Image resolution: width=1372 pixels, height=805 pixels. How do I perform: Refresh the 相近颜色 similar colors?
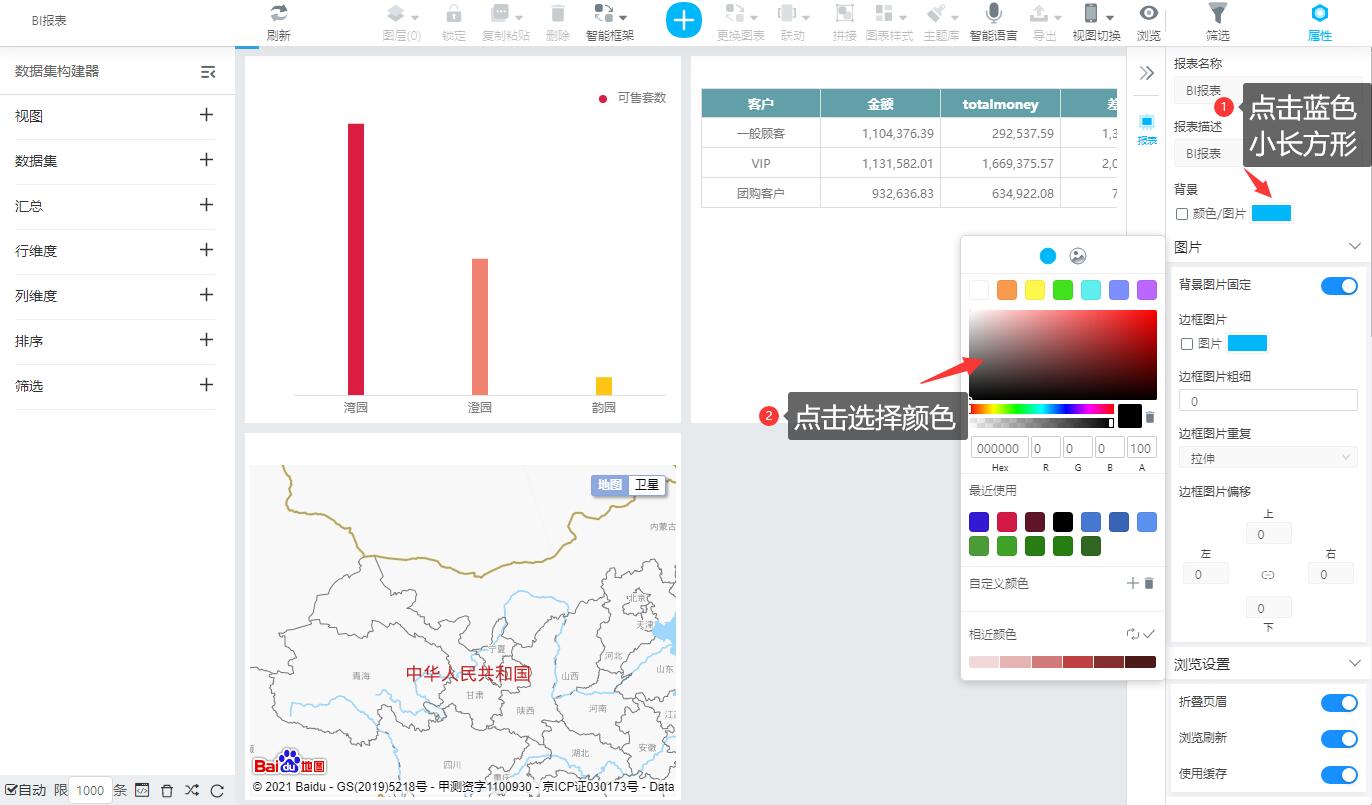[x=1133, y=634]
